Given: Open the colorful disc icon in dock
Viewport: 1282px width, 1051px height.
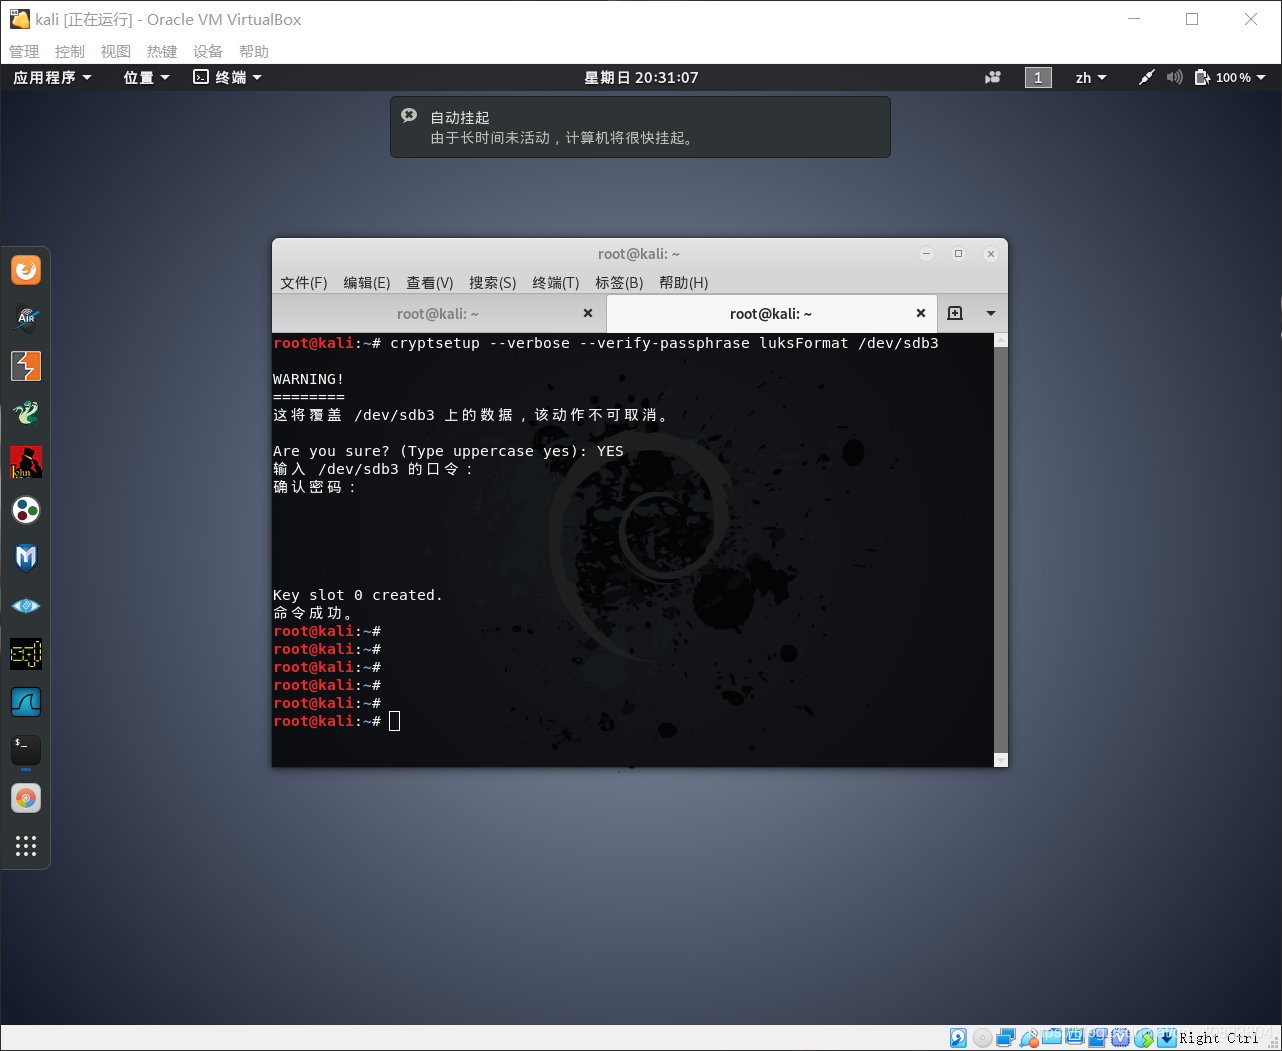Looking at the screenshot, I should [26, 798].
